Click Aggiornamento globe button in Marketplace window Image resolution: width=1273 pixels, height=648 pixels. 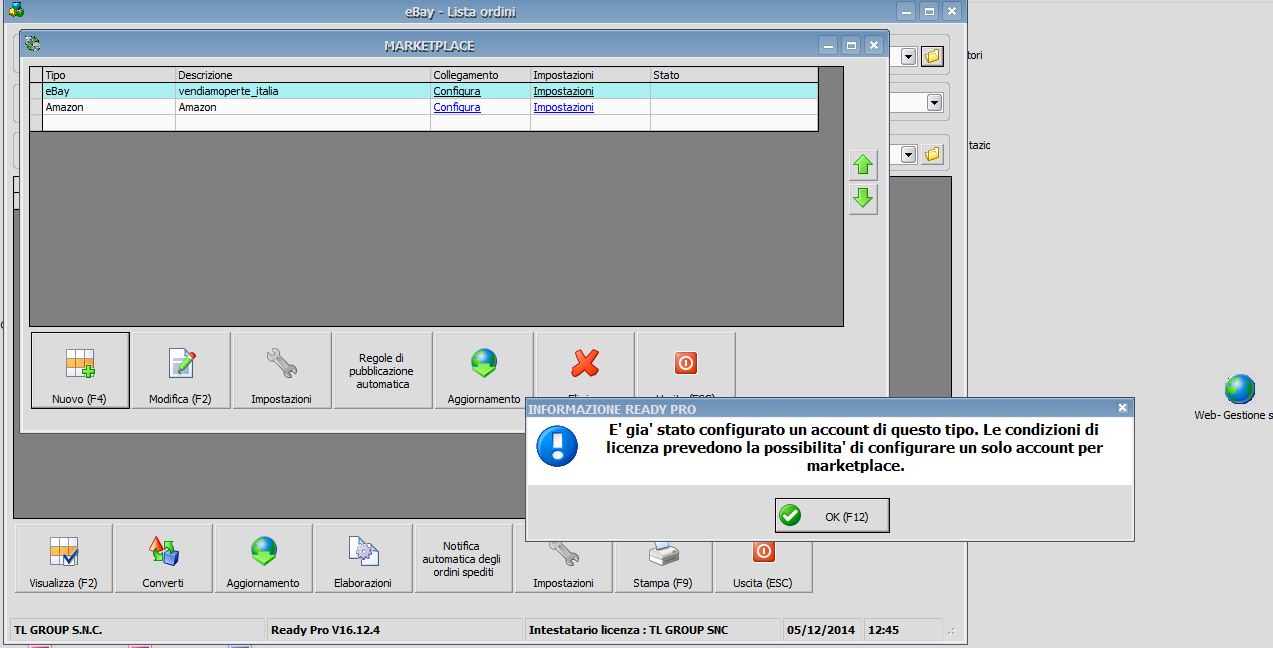pyautogui.click(x=484, y=370)
